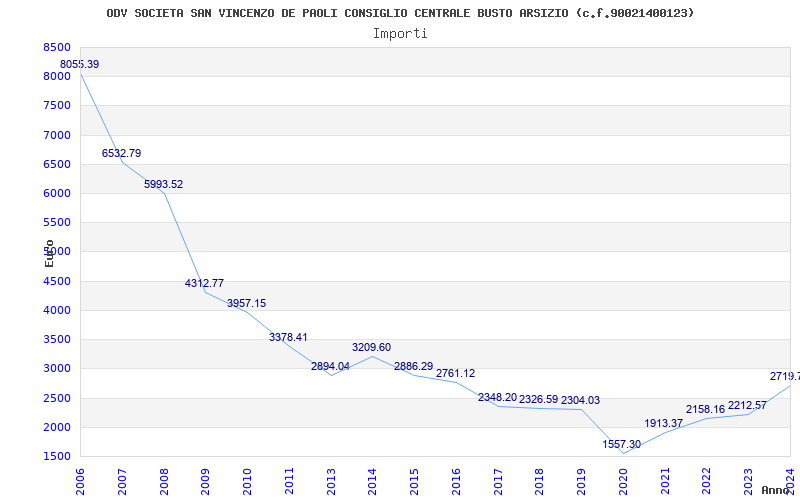Click x-axis year label 2022
This screenshot has width=800, height=500.
(707, 482)
